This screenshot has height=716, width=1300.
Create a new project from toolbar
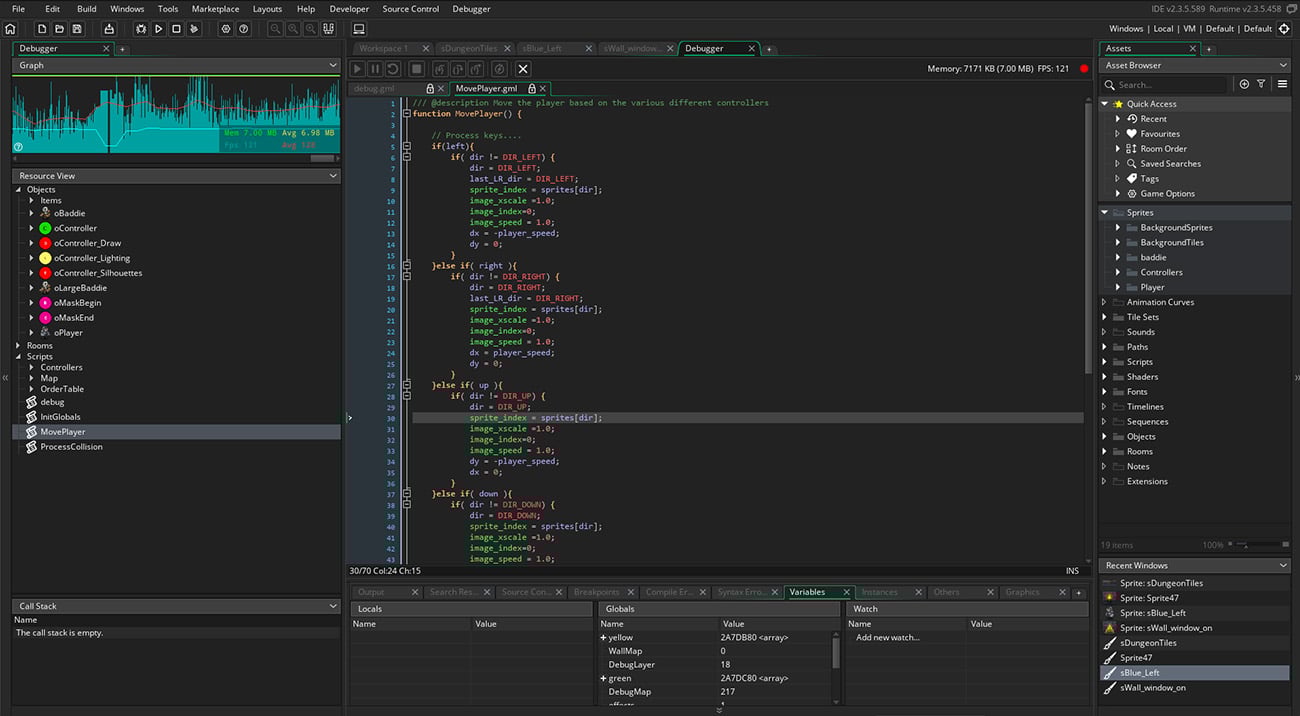[x=42, y=29]
